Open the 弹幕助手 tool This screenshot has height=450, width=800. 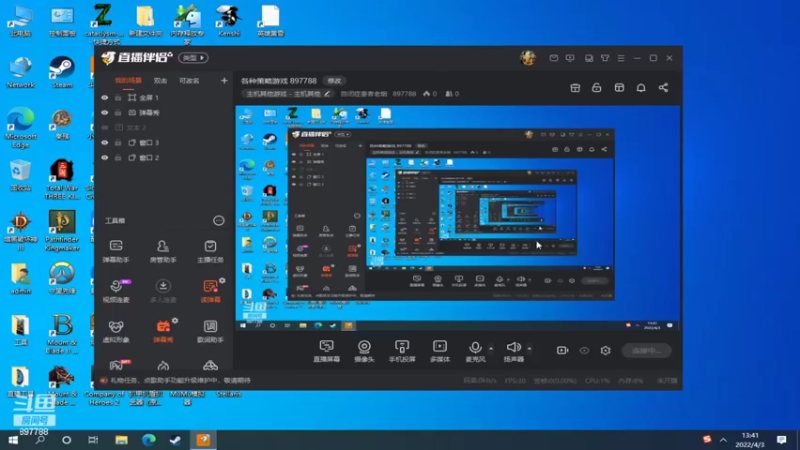click(x=116, y=252)
